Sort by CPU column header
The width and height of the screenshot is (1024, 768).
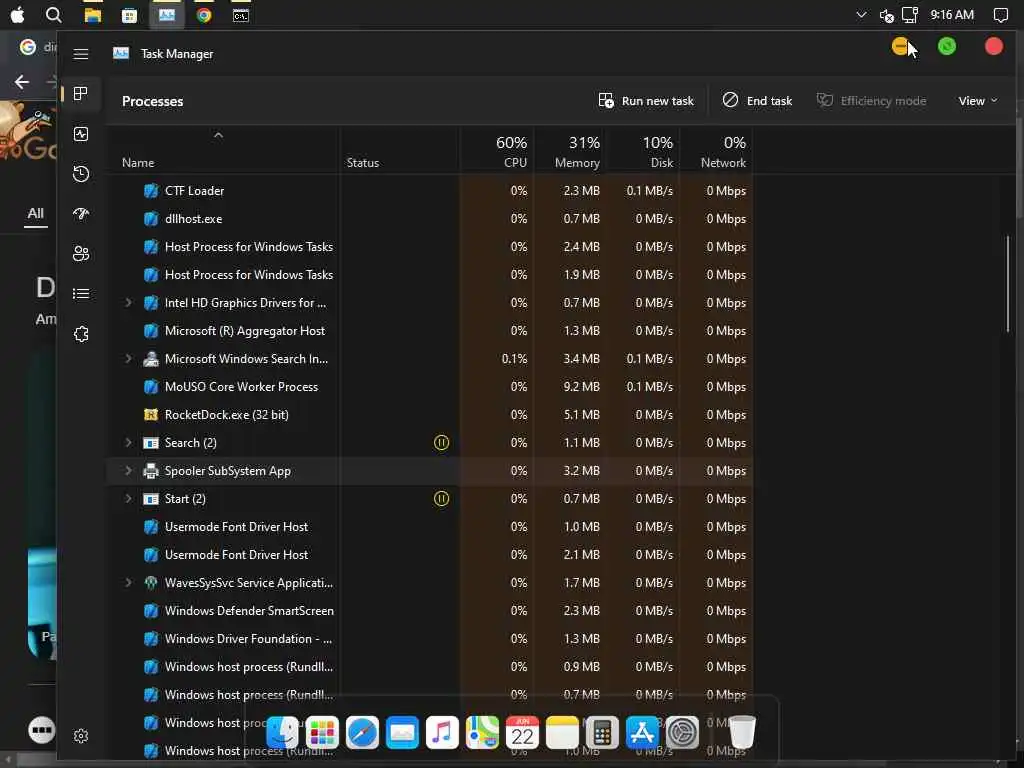click(498, 152)
